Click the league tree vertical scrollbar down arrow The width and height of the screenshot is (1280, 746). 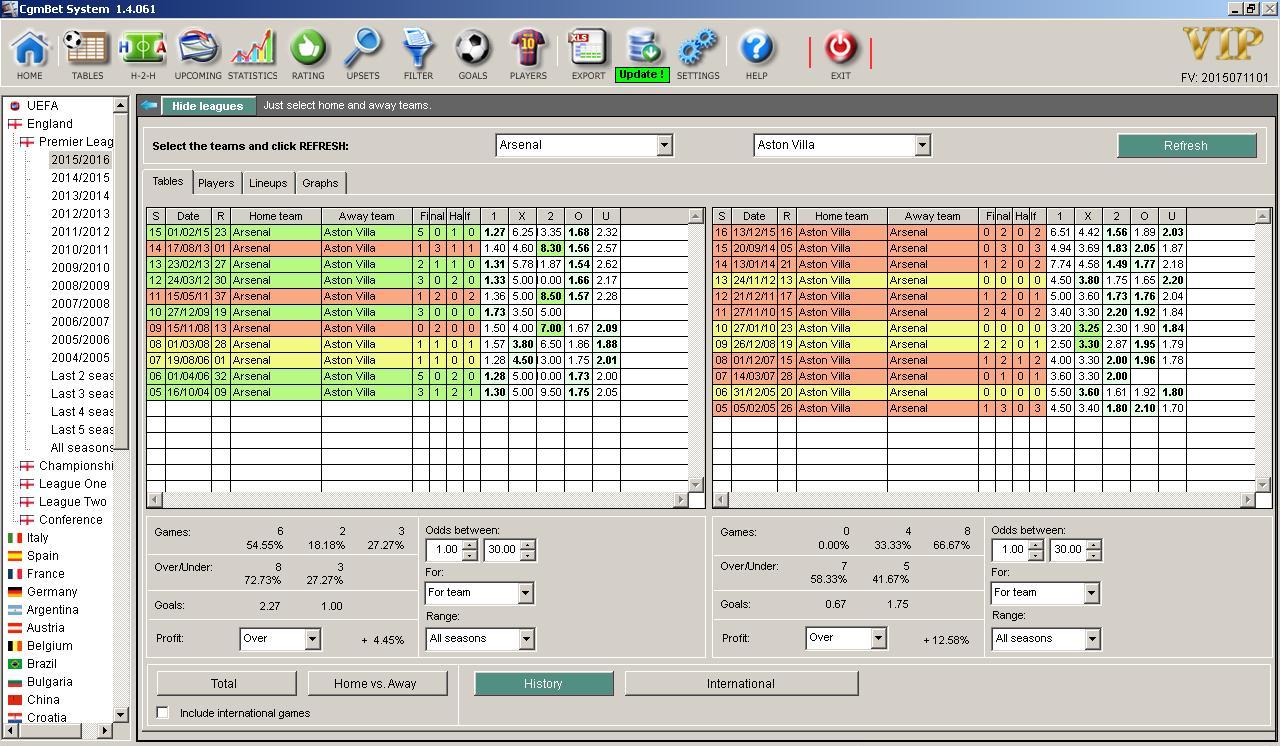[121, 714]
